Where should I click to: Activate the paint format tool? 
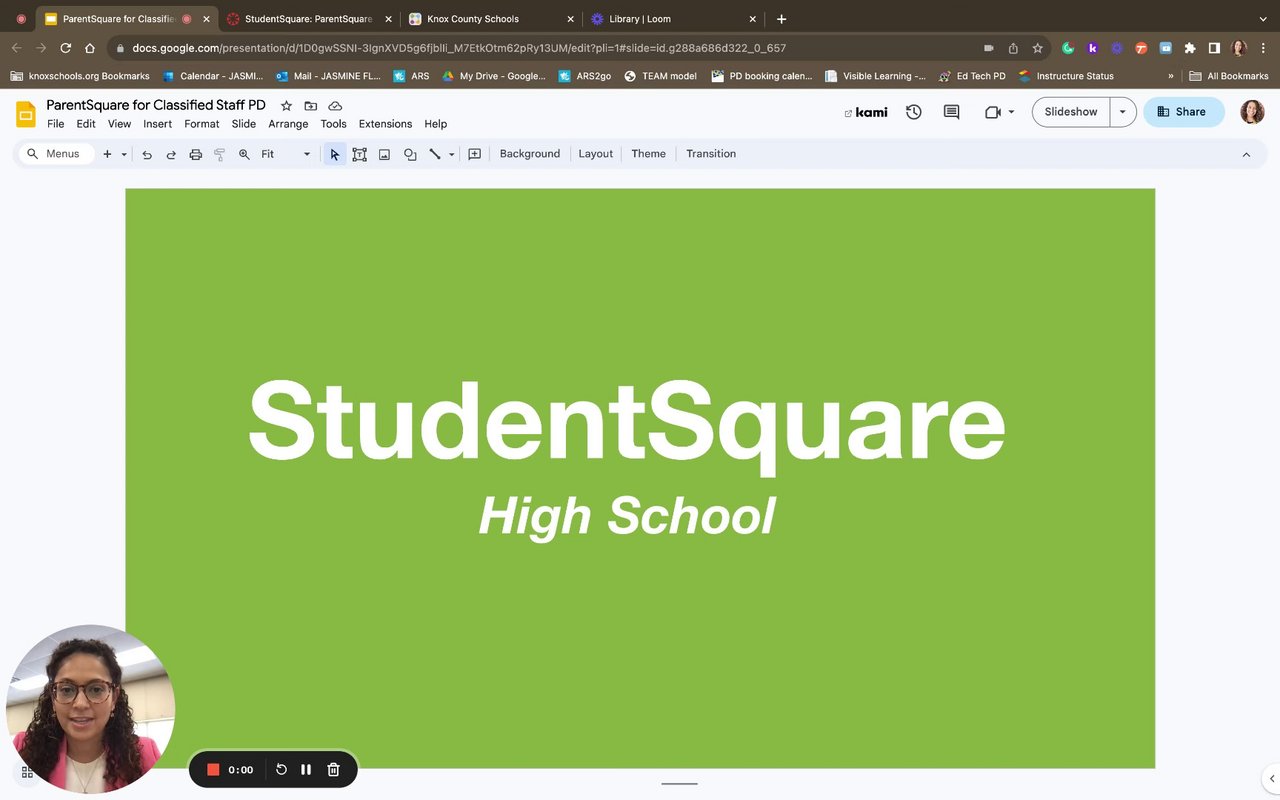click(x=220, y=154)
